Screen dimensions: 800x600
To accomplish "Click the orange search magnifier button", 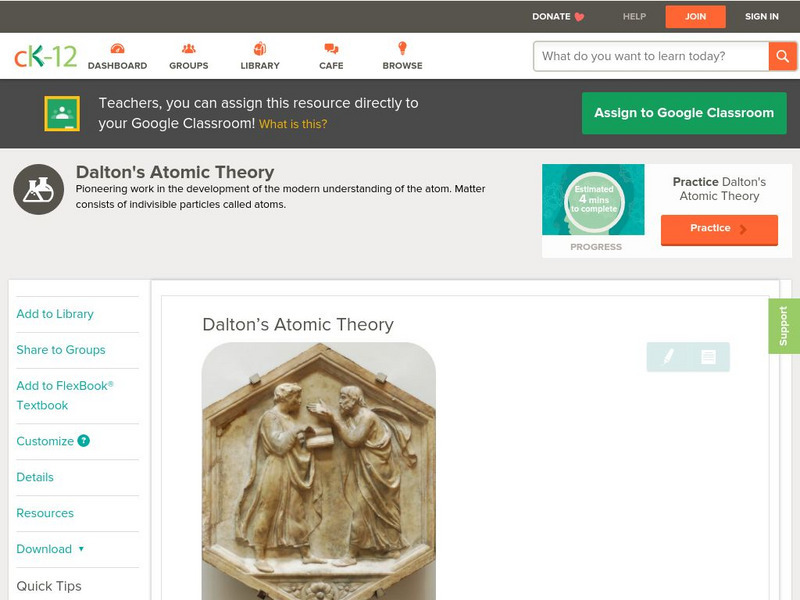I will point(782,56).
